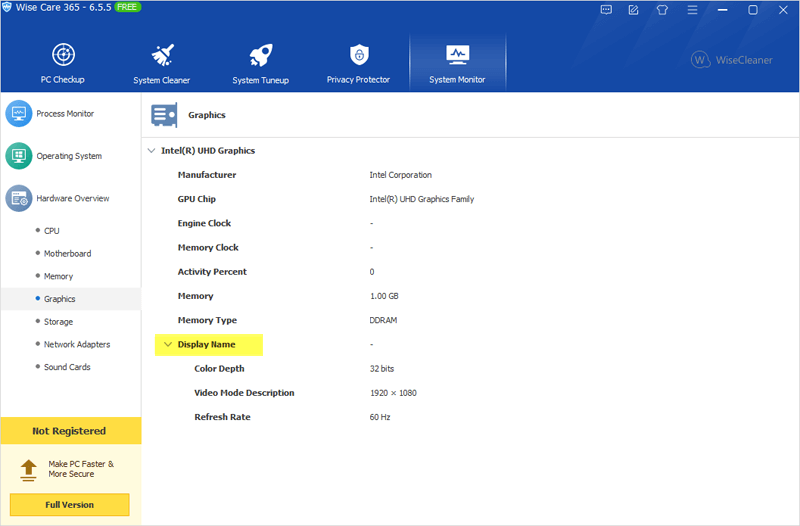Open the Operating System label
The image size is (800, 526).
[69, 156]
